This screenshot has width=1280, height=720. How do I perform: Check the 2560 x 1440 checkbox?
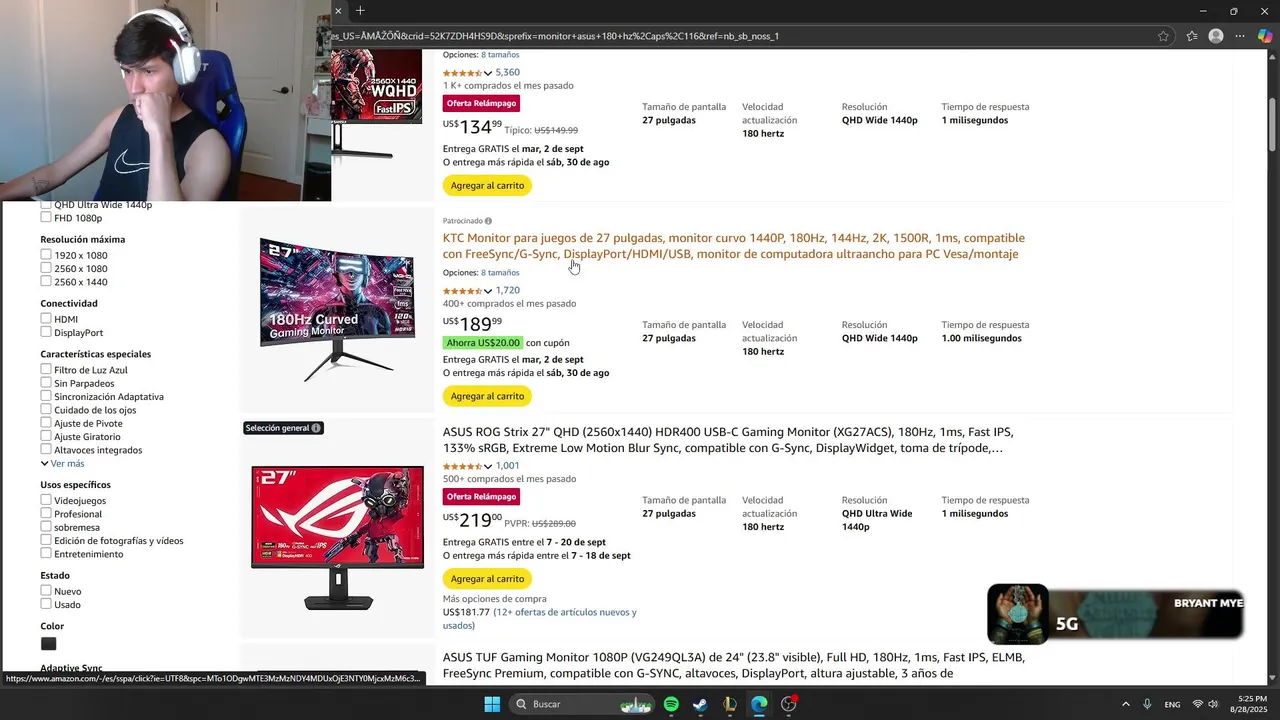(46, 282)
